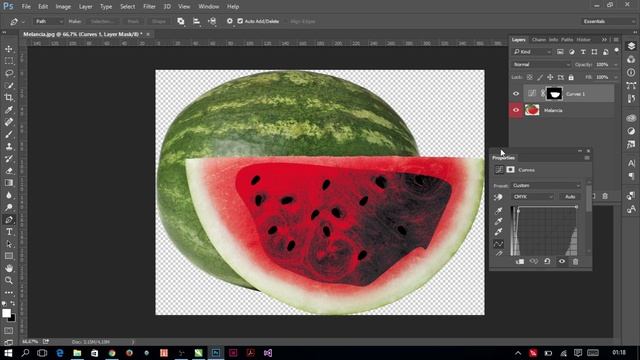This screenshot has width=640, height=360.
Task: Toggle layer filtering on or off
Action: [x=616, y=51]
